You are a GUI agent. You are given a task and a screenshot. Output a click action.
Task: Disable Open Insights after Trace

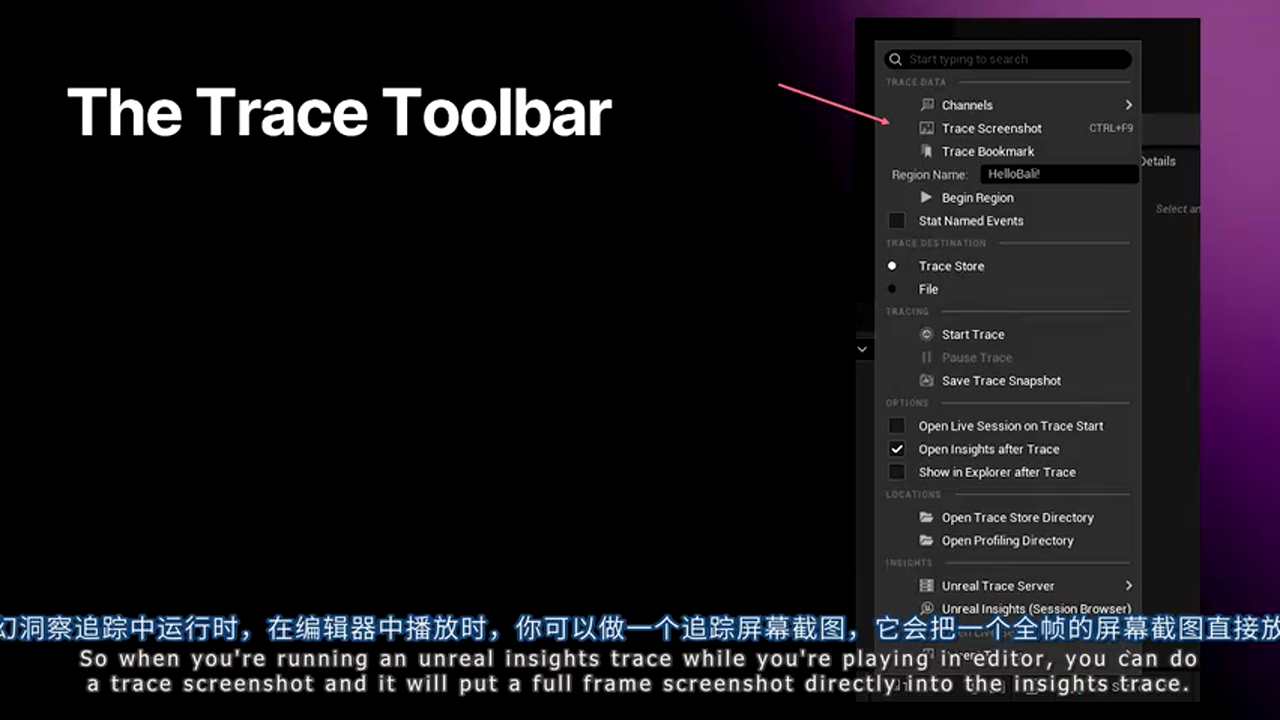[x=896, y=449]
